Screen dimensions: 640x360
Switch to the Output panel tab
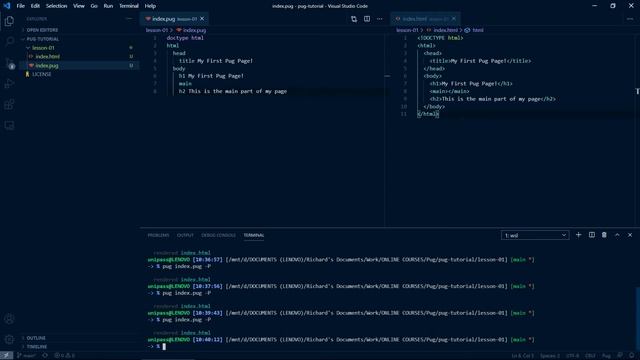coord(185,236)
